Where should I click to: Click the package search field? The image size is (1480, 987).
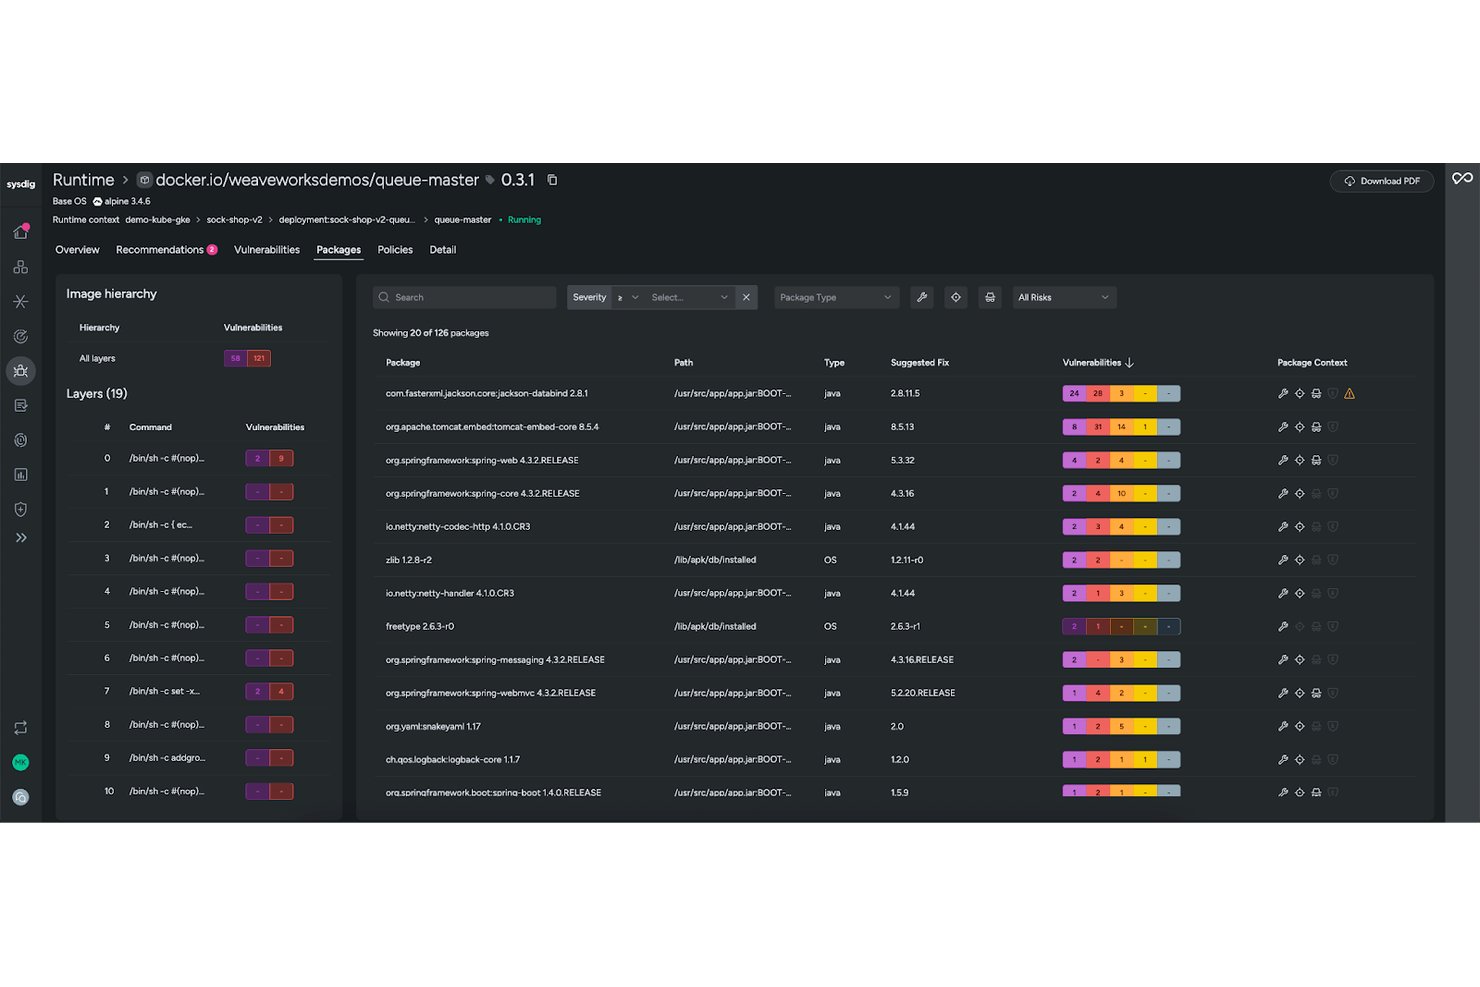point(464,297)
